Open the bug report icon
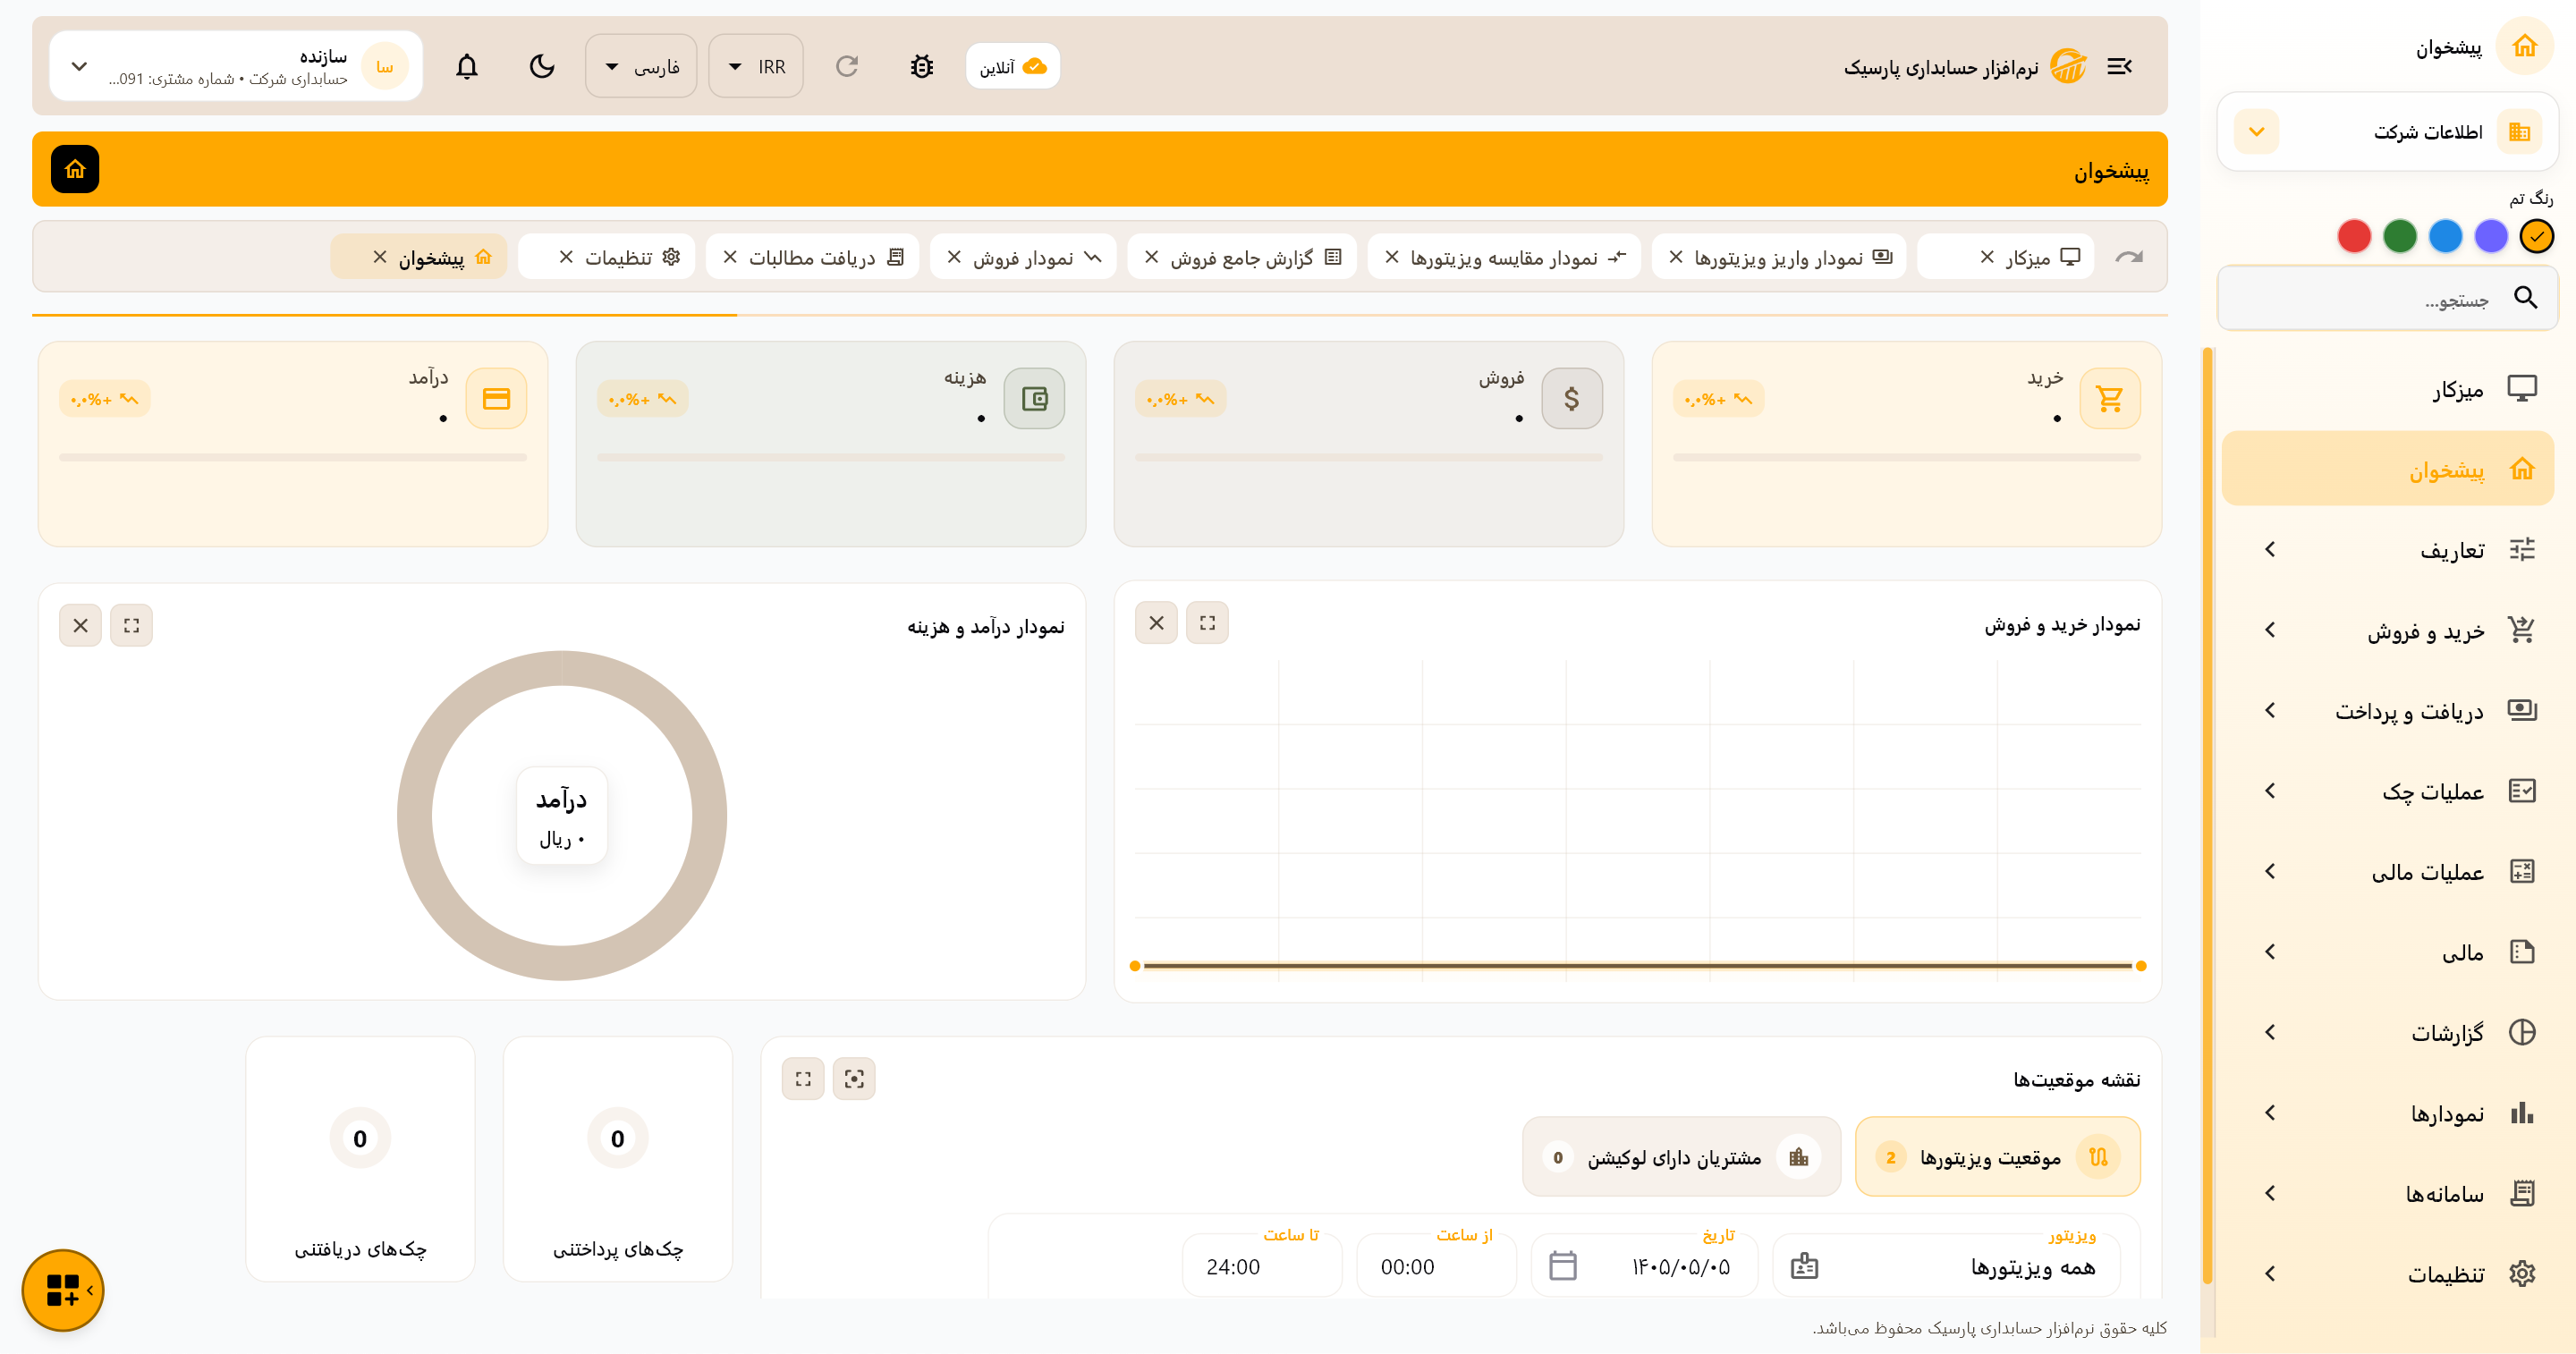The width and height of the screenshot is (2576, 1354). tap(921, 66)
